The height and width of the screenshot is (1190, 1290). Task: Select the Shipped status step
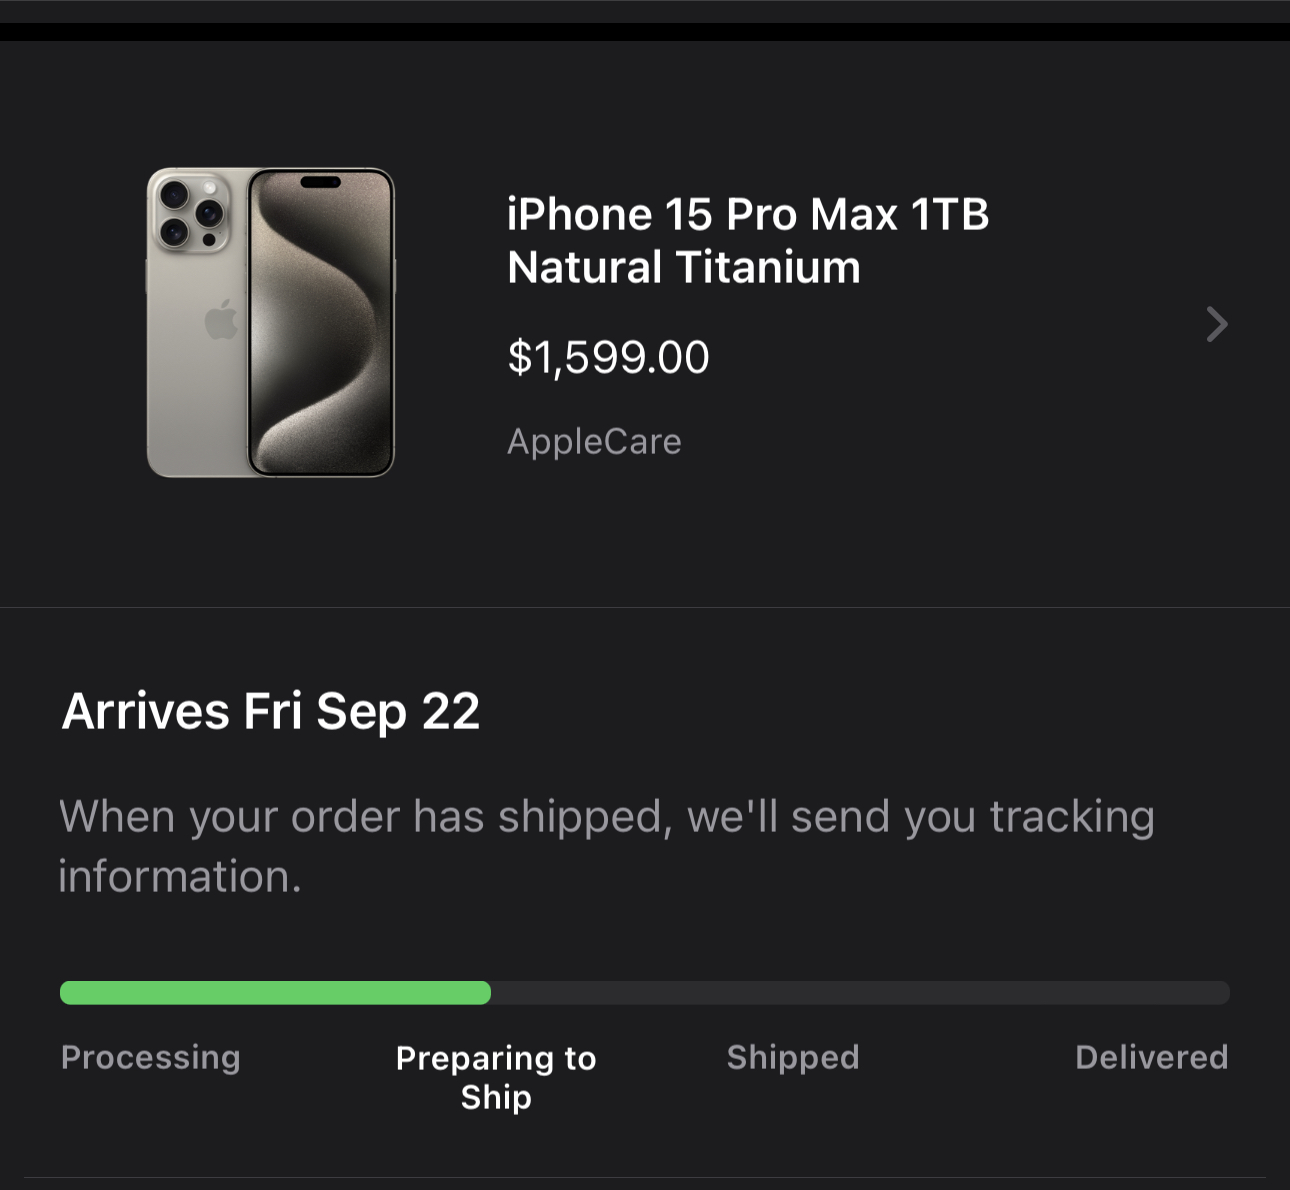793,1057
